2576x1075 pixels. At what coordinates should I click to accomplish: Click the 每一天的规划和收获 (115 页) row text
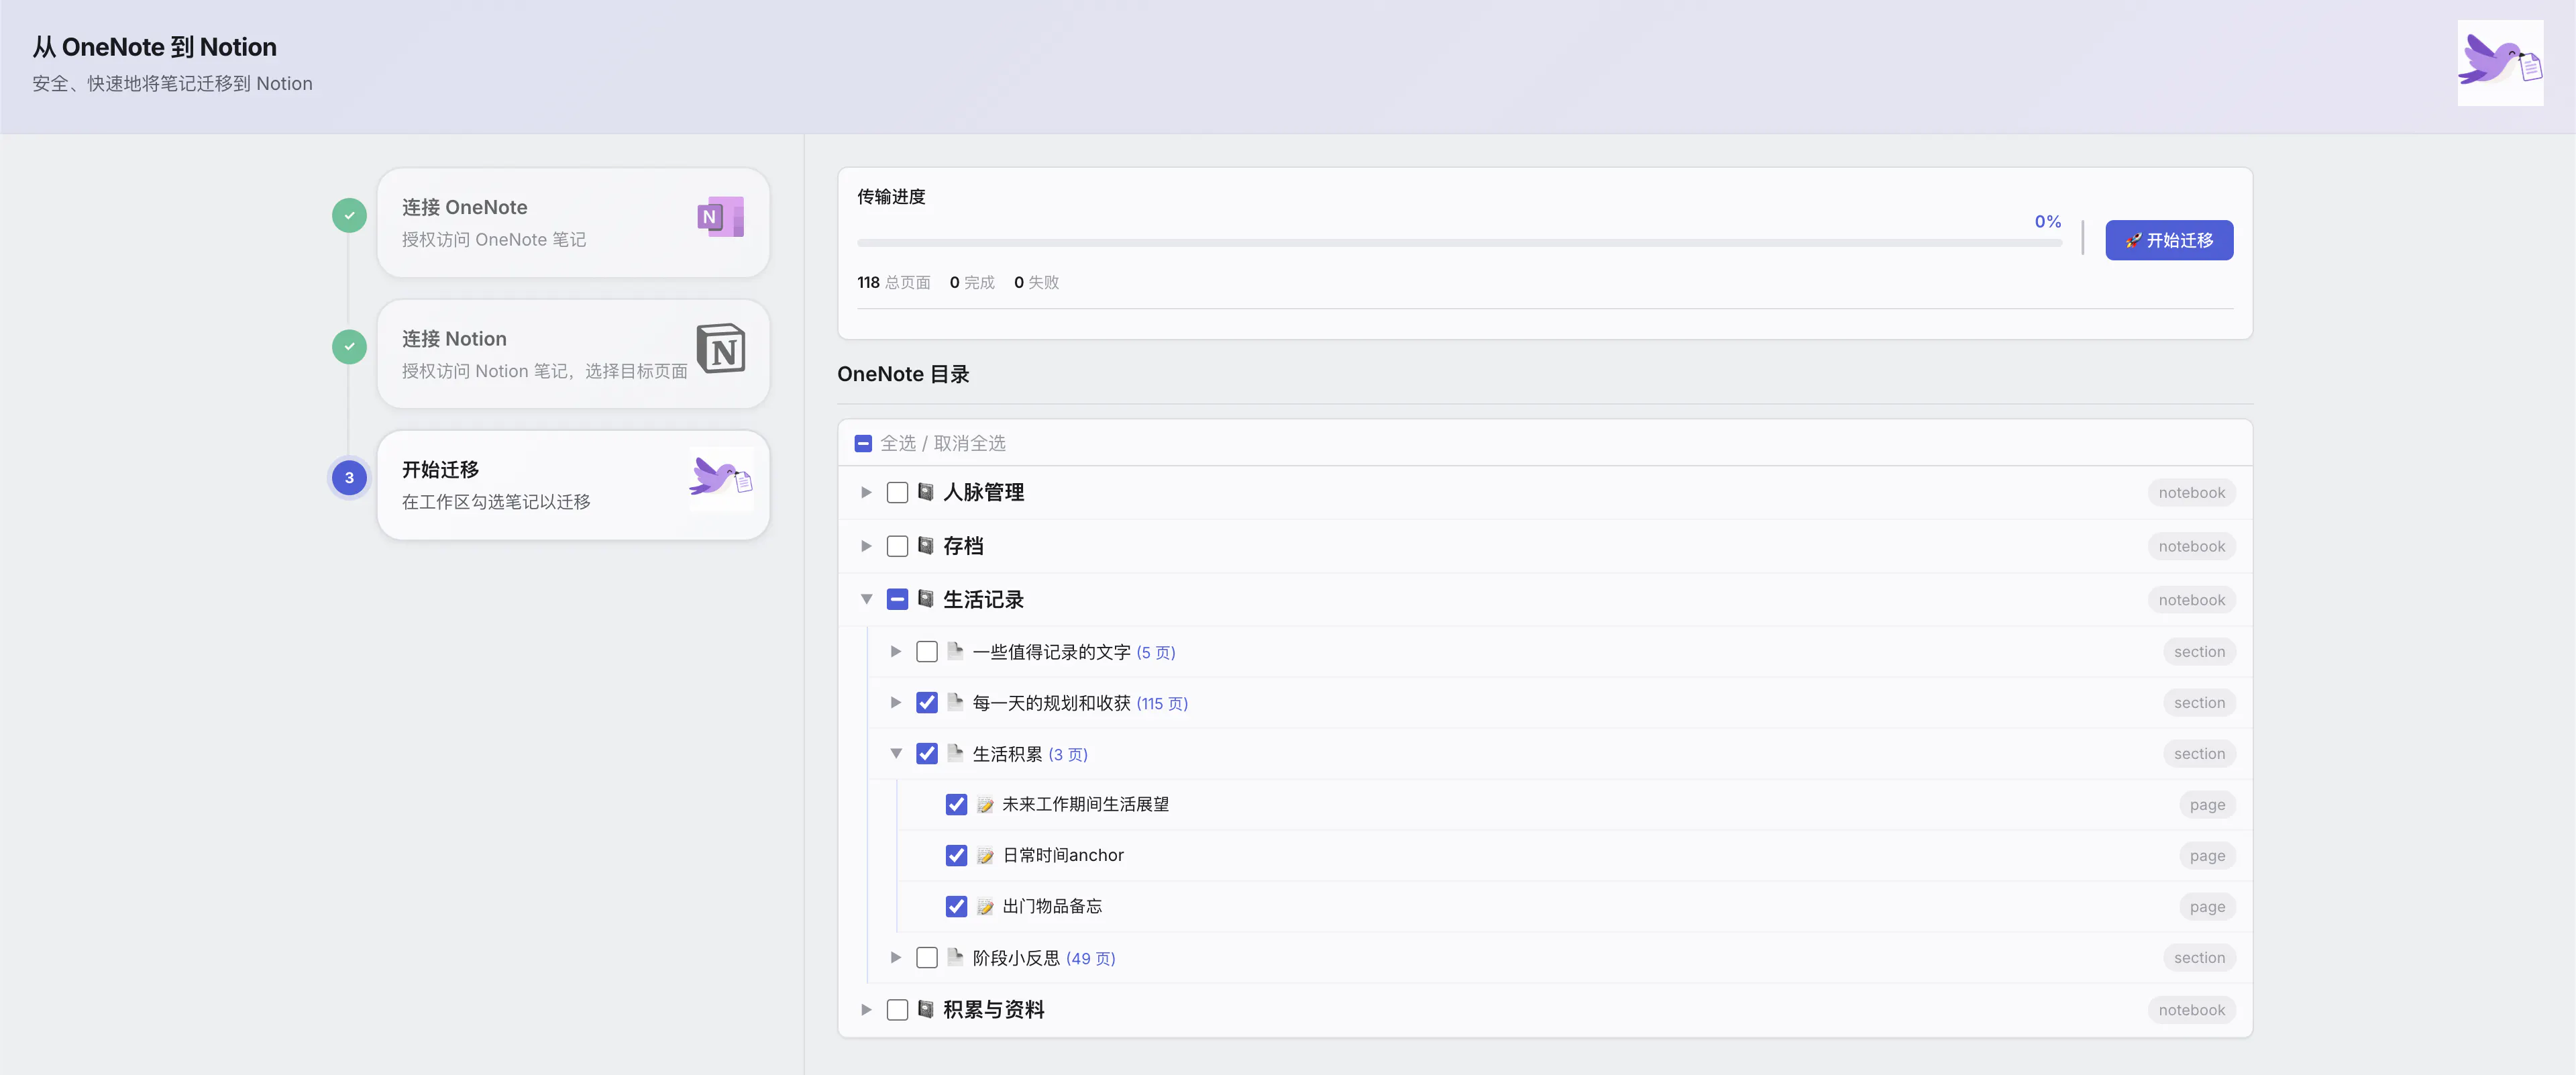click(1080, 703)
